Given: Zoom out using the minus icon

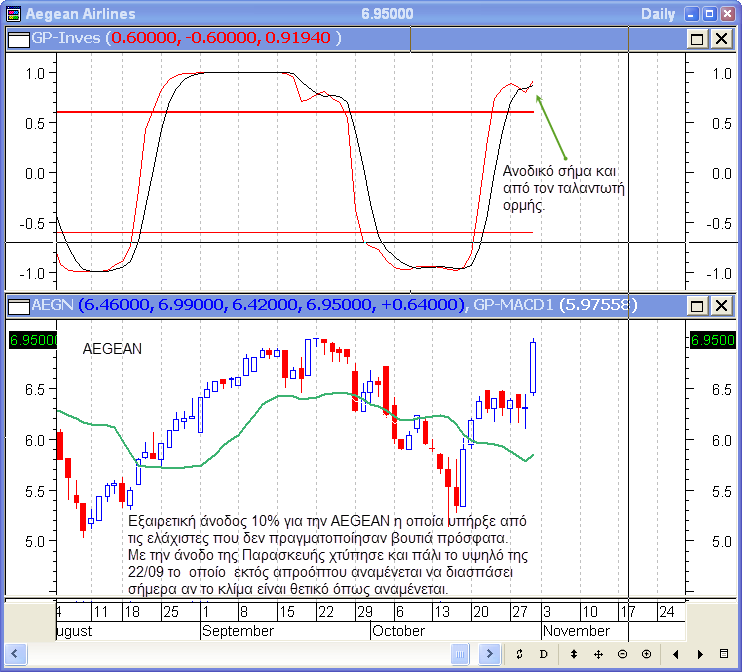Looking at the screenshot, I should click(622, 654).
